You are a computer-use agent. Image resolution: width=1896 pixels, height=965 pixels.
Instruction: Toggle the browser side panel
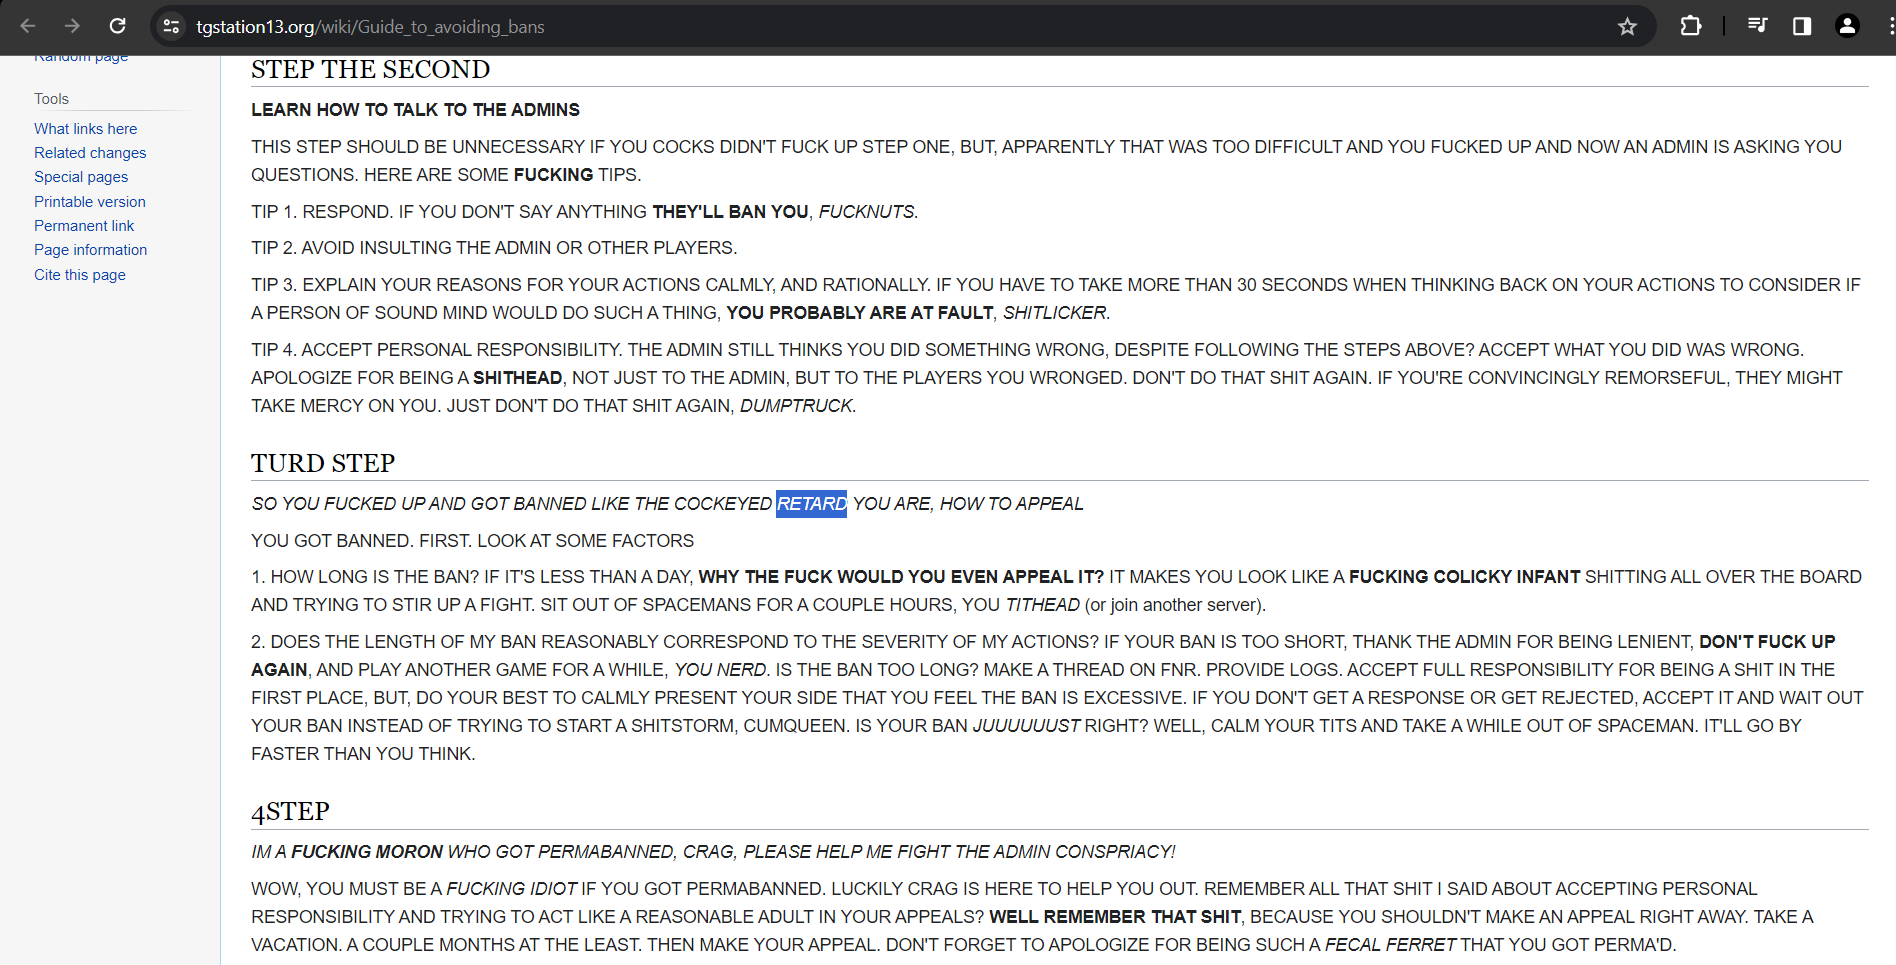[x=1802, y=27]
